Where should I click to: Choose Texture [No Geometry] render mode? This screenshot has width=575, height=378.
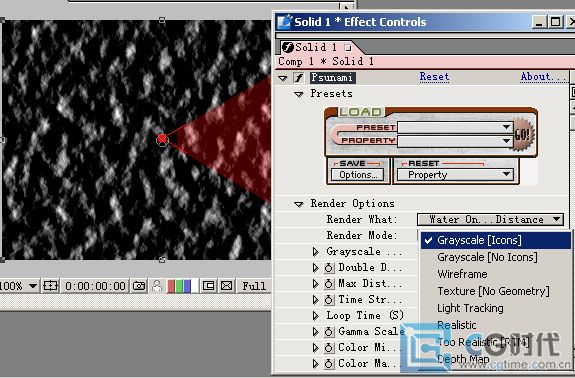[x=496, y=291]
